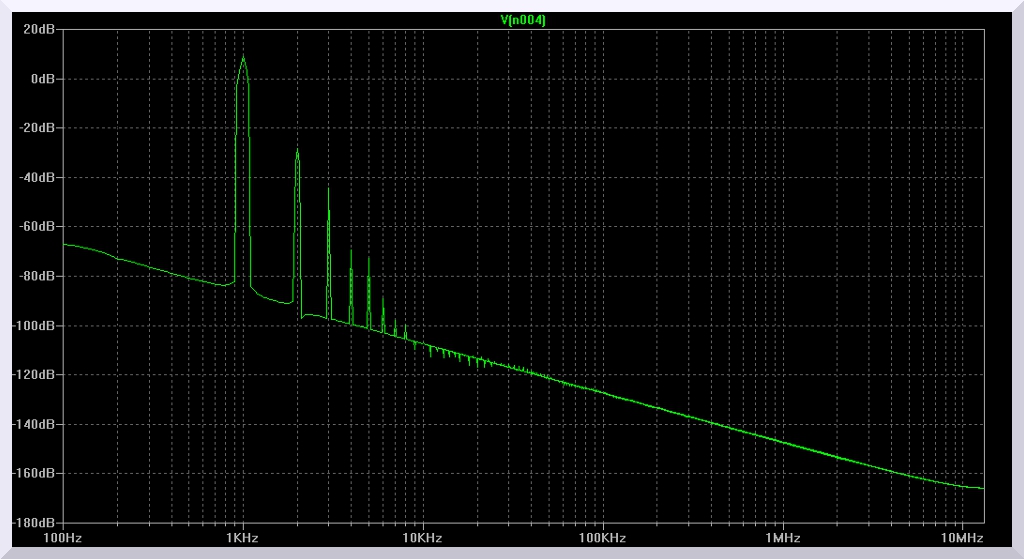Click the 10KHz frequency axis label
Image resolution: width=1024 pixels, height=559 pixels.
tap(422, 538)
